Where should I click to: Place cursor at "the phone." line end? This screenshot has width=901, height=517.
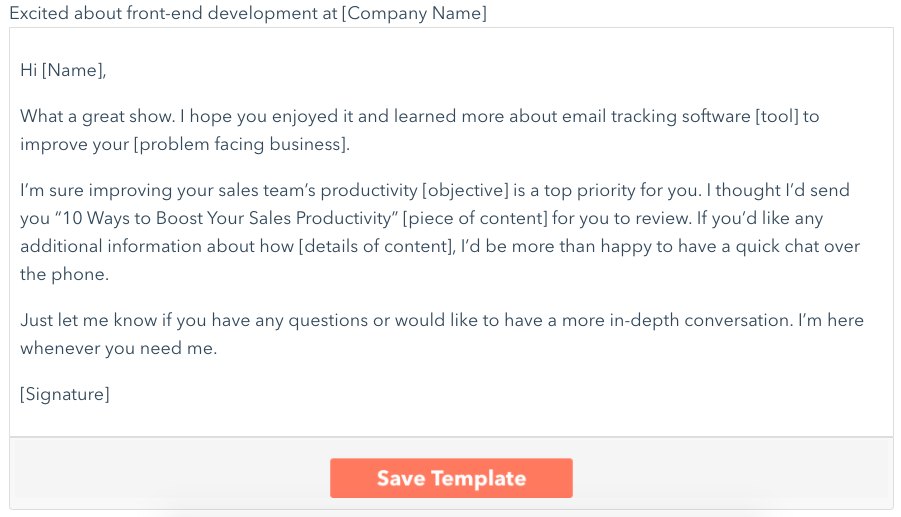(x=108, y=275)
